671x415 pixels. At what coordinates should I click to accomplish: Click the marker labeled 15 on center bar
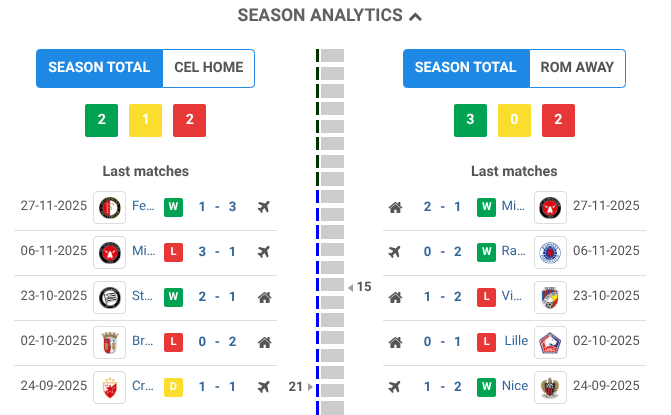point(362,287)
